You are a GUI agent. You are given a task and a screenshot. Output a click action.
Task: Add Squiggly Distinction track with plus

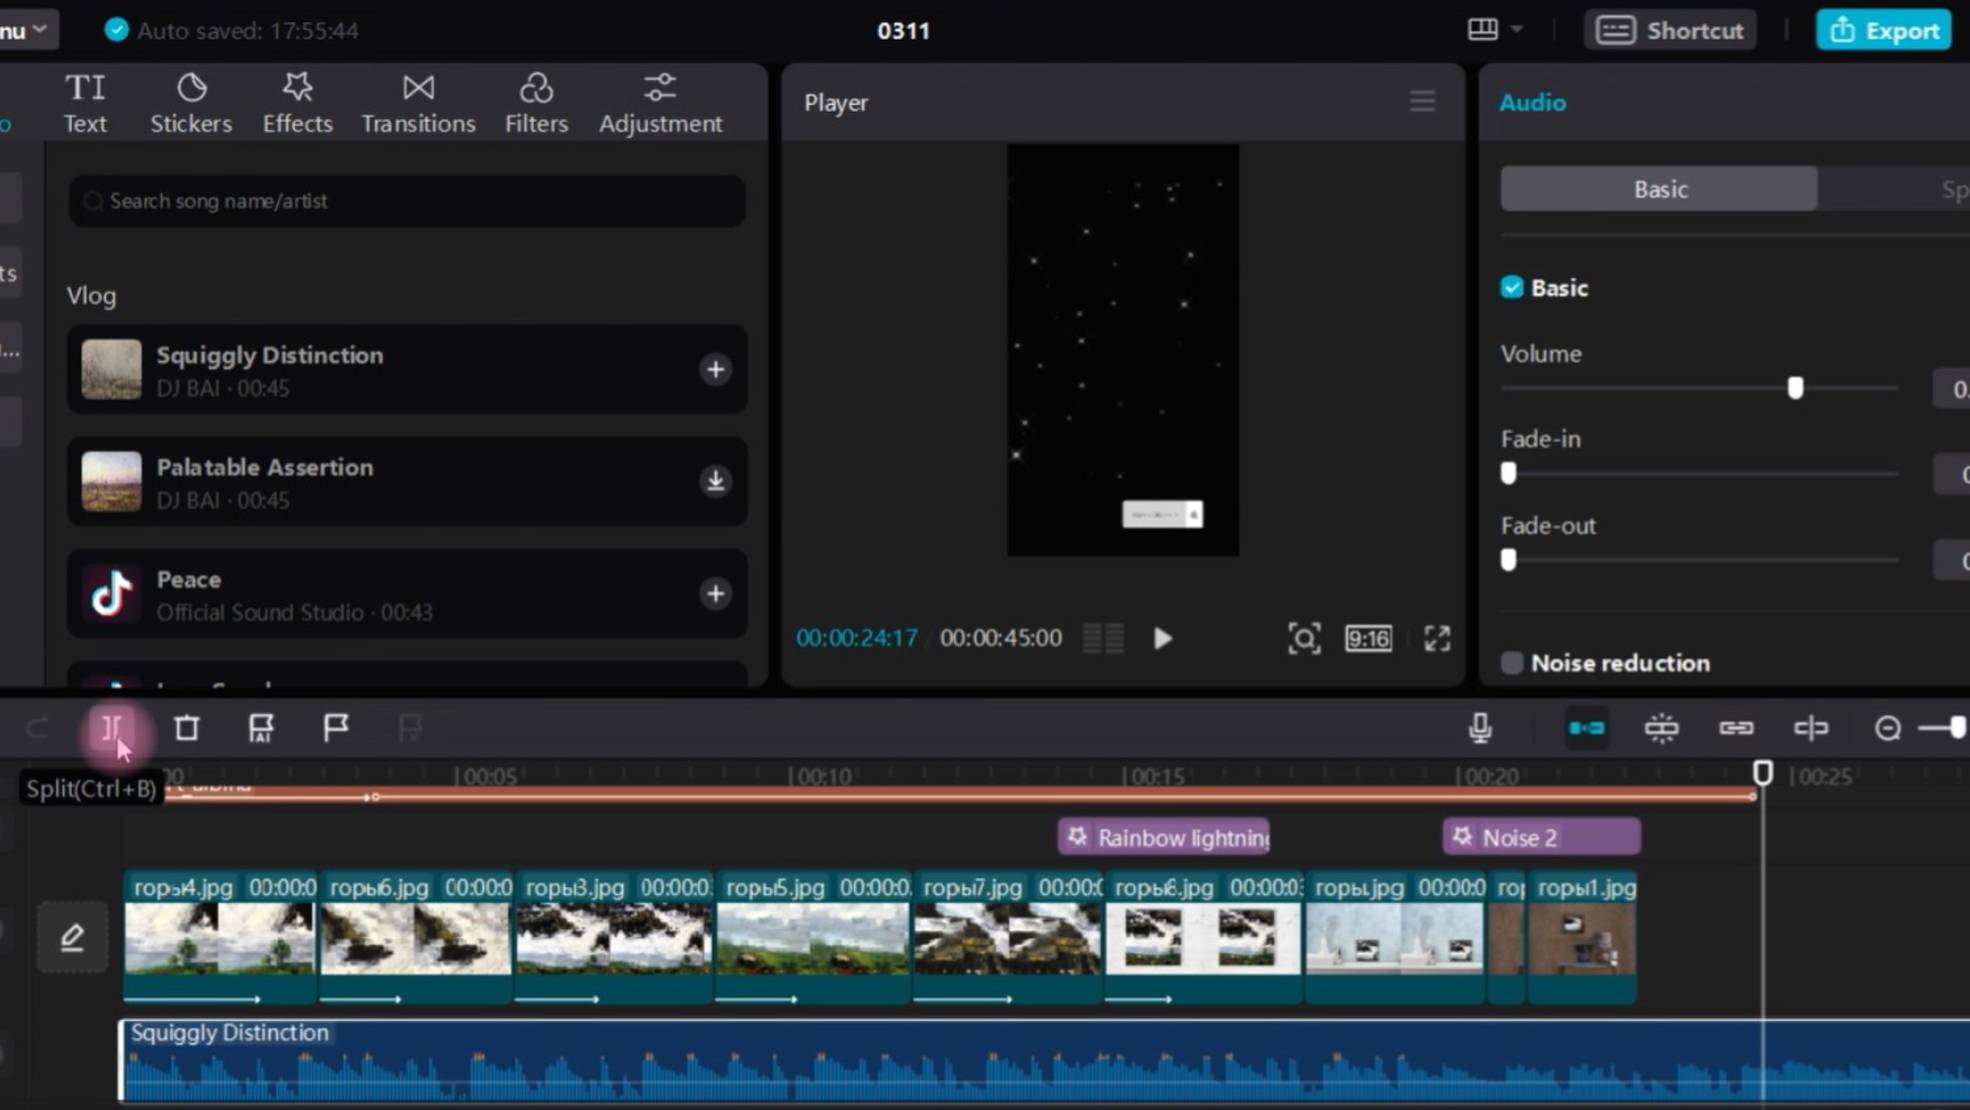pos(715,370)
